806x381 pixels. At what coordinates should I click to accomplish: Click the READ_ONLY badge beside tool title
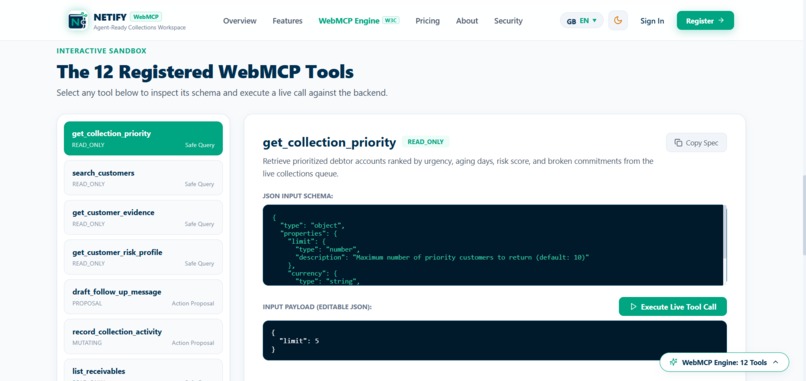pyautogui.click(x=426, y=142)
